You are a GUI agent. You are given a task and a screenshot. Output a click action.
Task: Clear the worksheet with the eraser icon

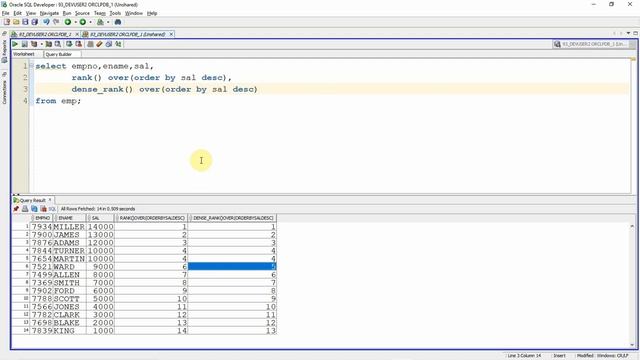pyautogui.click(x=99, y=44)
